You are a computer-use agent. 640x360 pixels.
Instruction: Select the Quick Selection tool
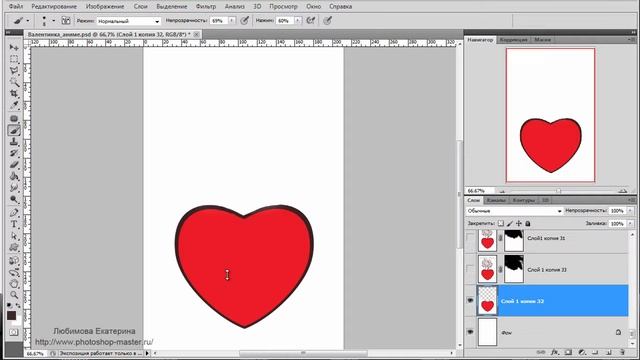pos(14,82)
